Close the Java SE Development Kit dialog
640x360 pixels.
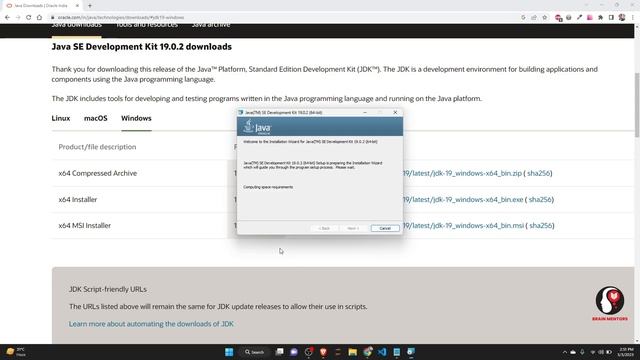(x=395, y=112)
